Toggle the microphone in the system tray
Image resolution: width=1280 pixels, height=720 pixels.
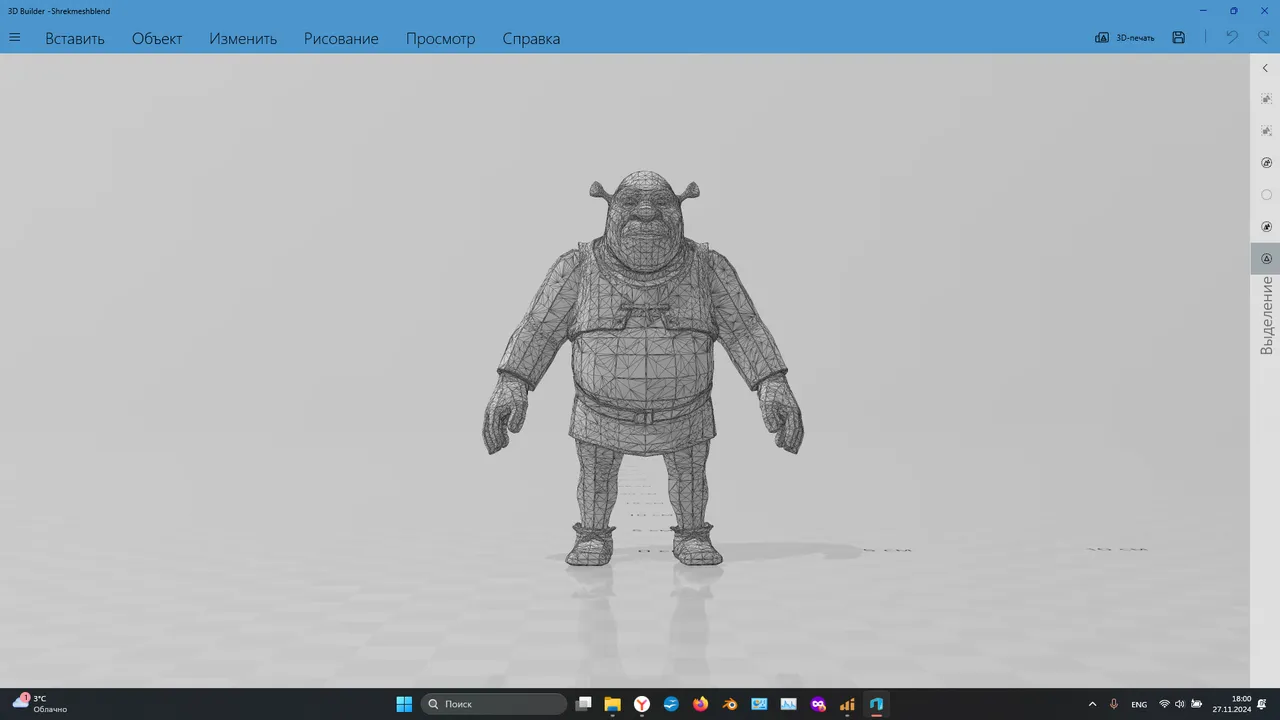pos(1113,704)
